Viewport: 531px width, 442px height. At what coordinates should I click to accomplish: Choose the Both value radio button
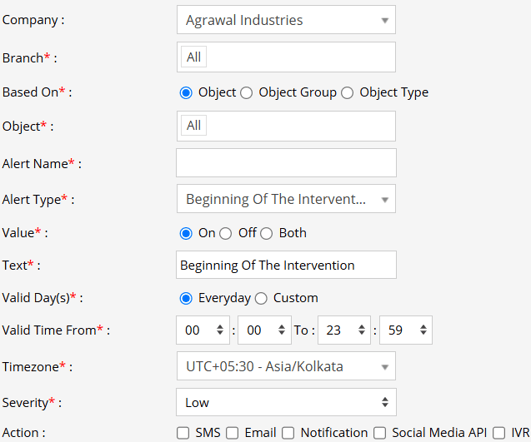(267, 233)
